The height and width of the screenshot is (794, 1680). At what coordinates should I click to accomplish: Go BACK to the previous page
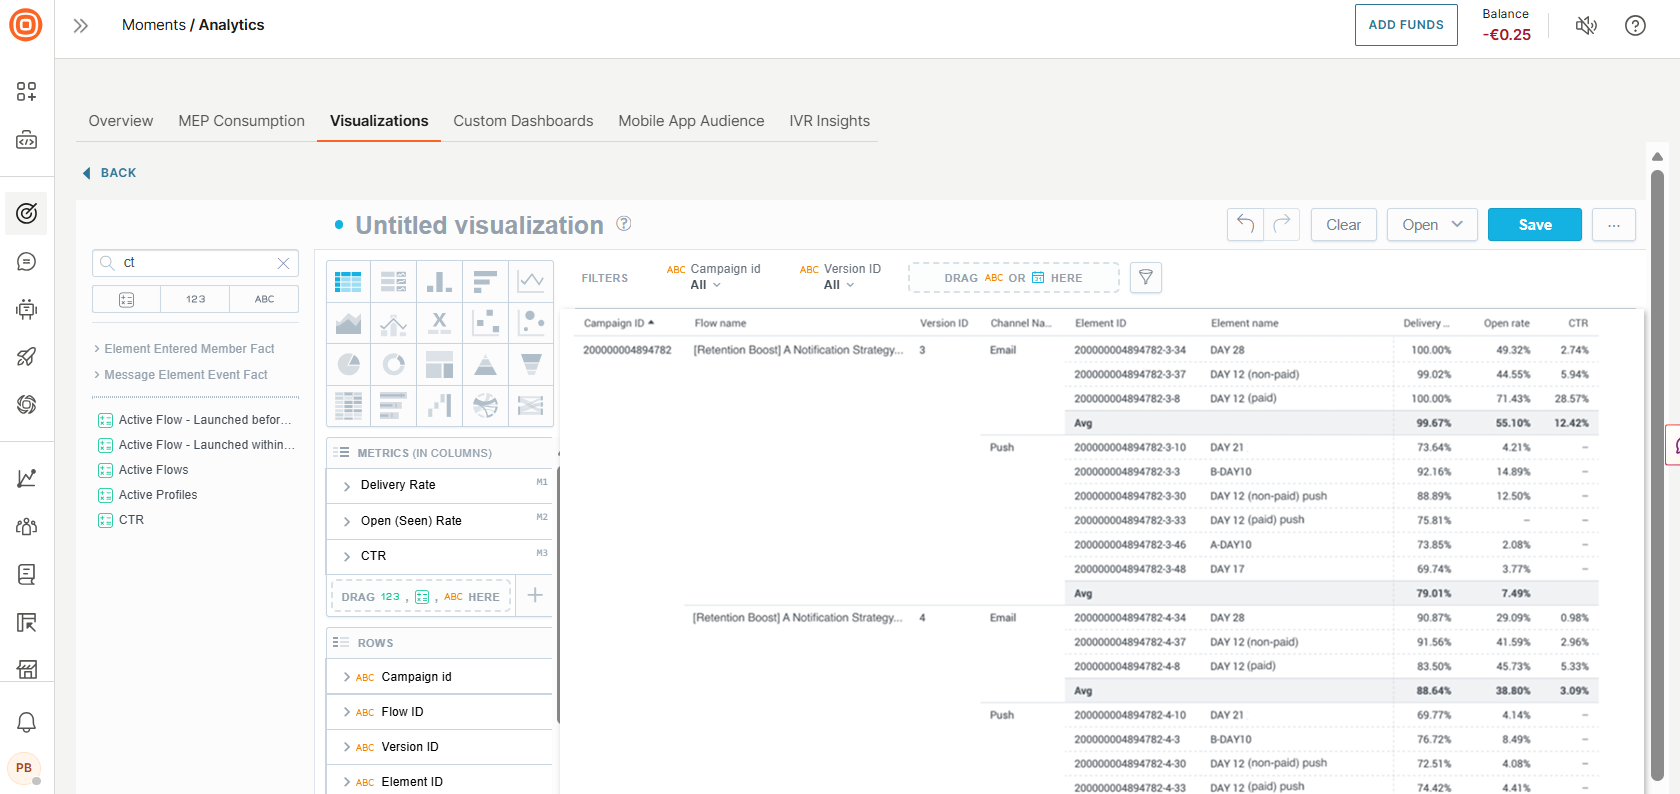pos(109,173)
